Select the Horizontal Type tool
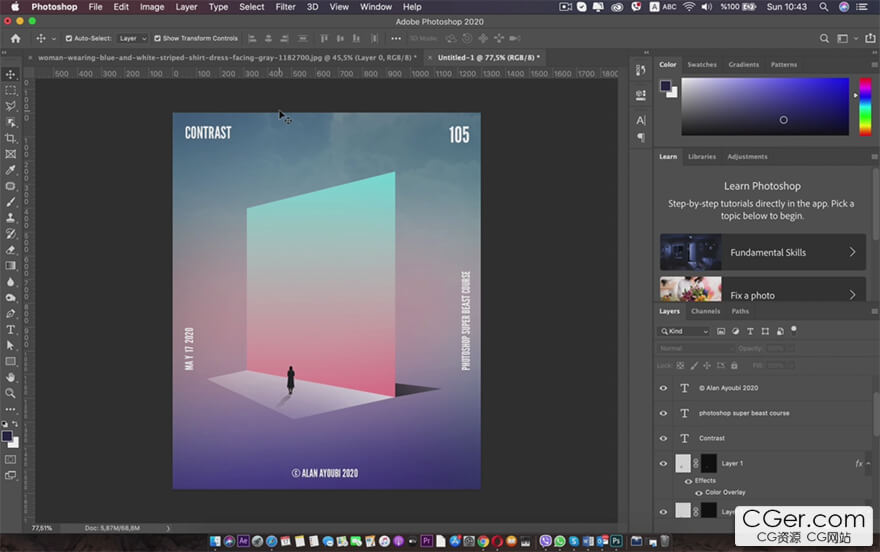 pyautogui.click(x=11, y=330)
